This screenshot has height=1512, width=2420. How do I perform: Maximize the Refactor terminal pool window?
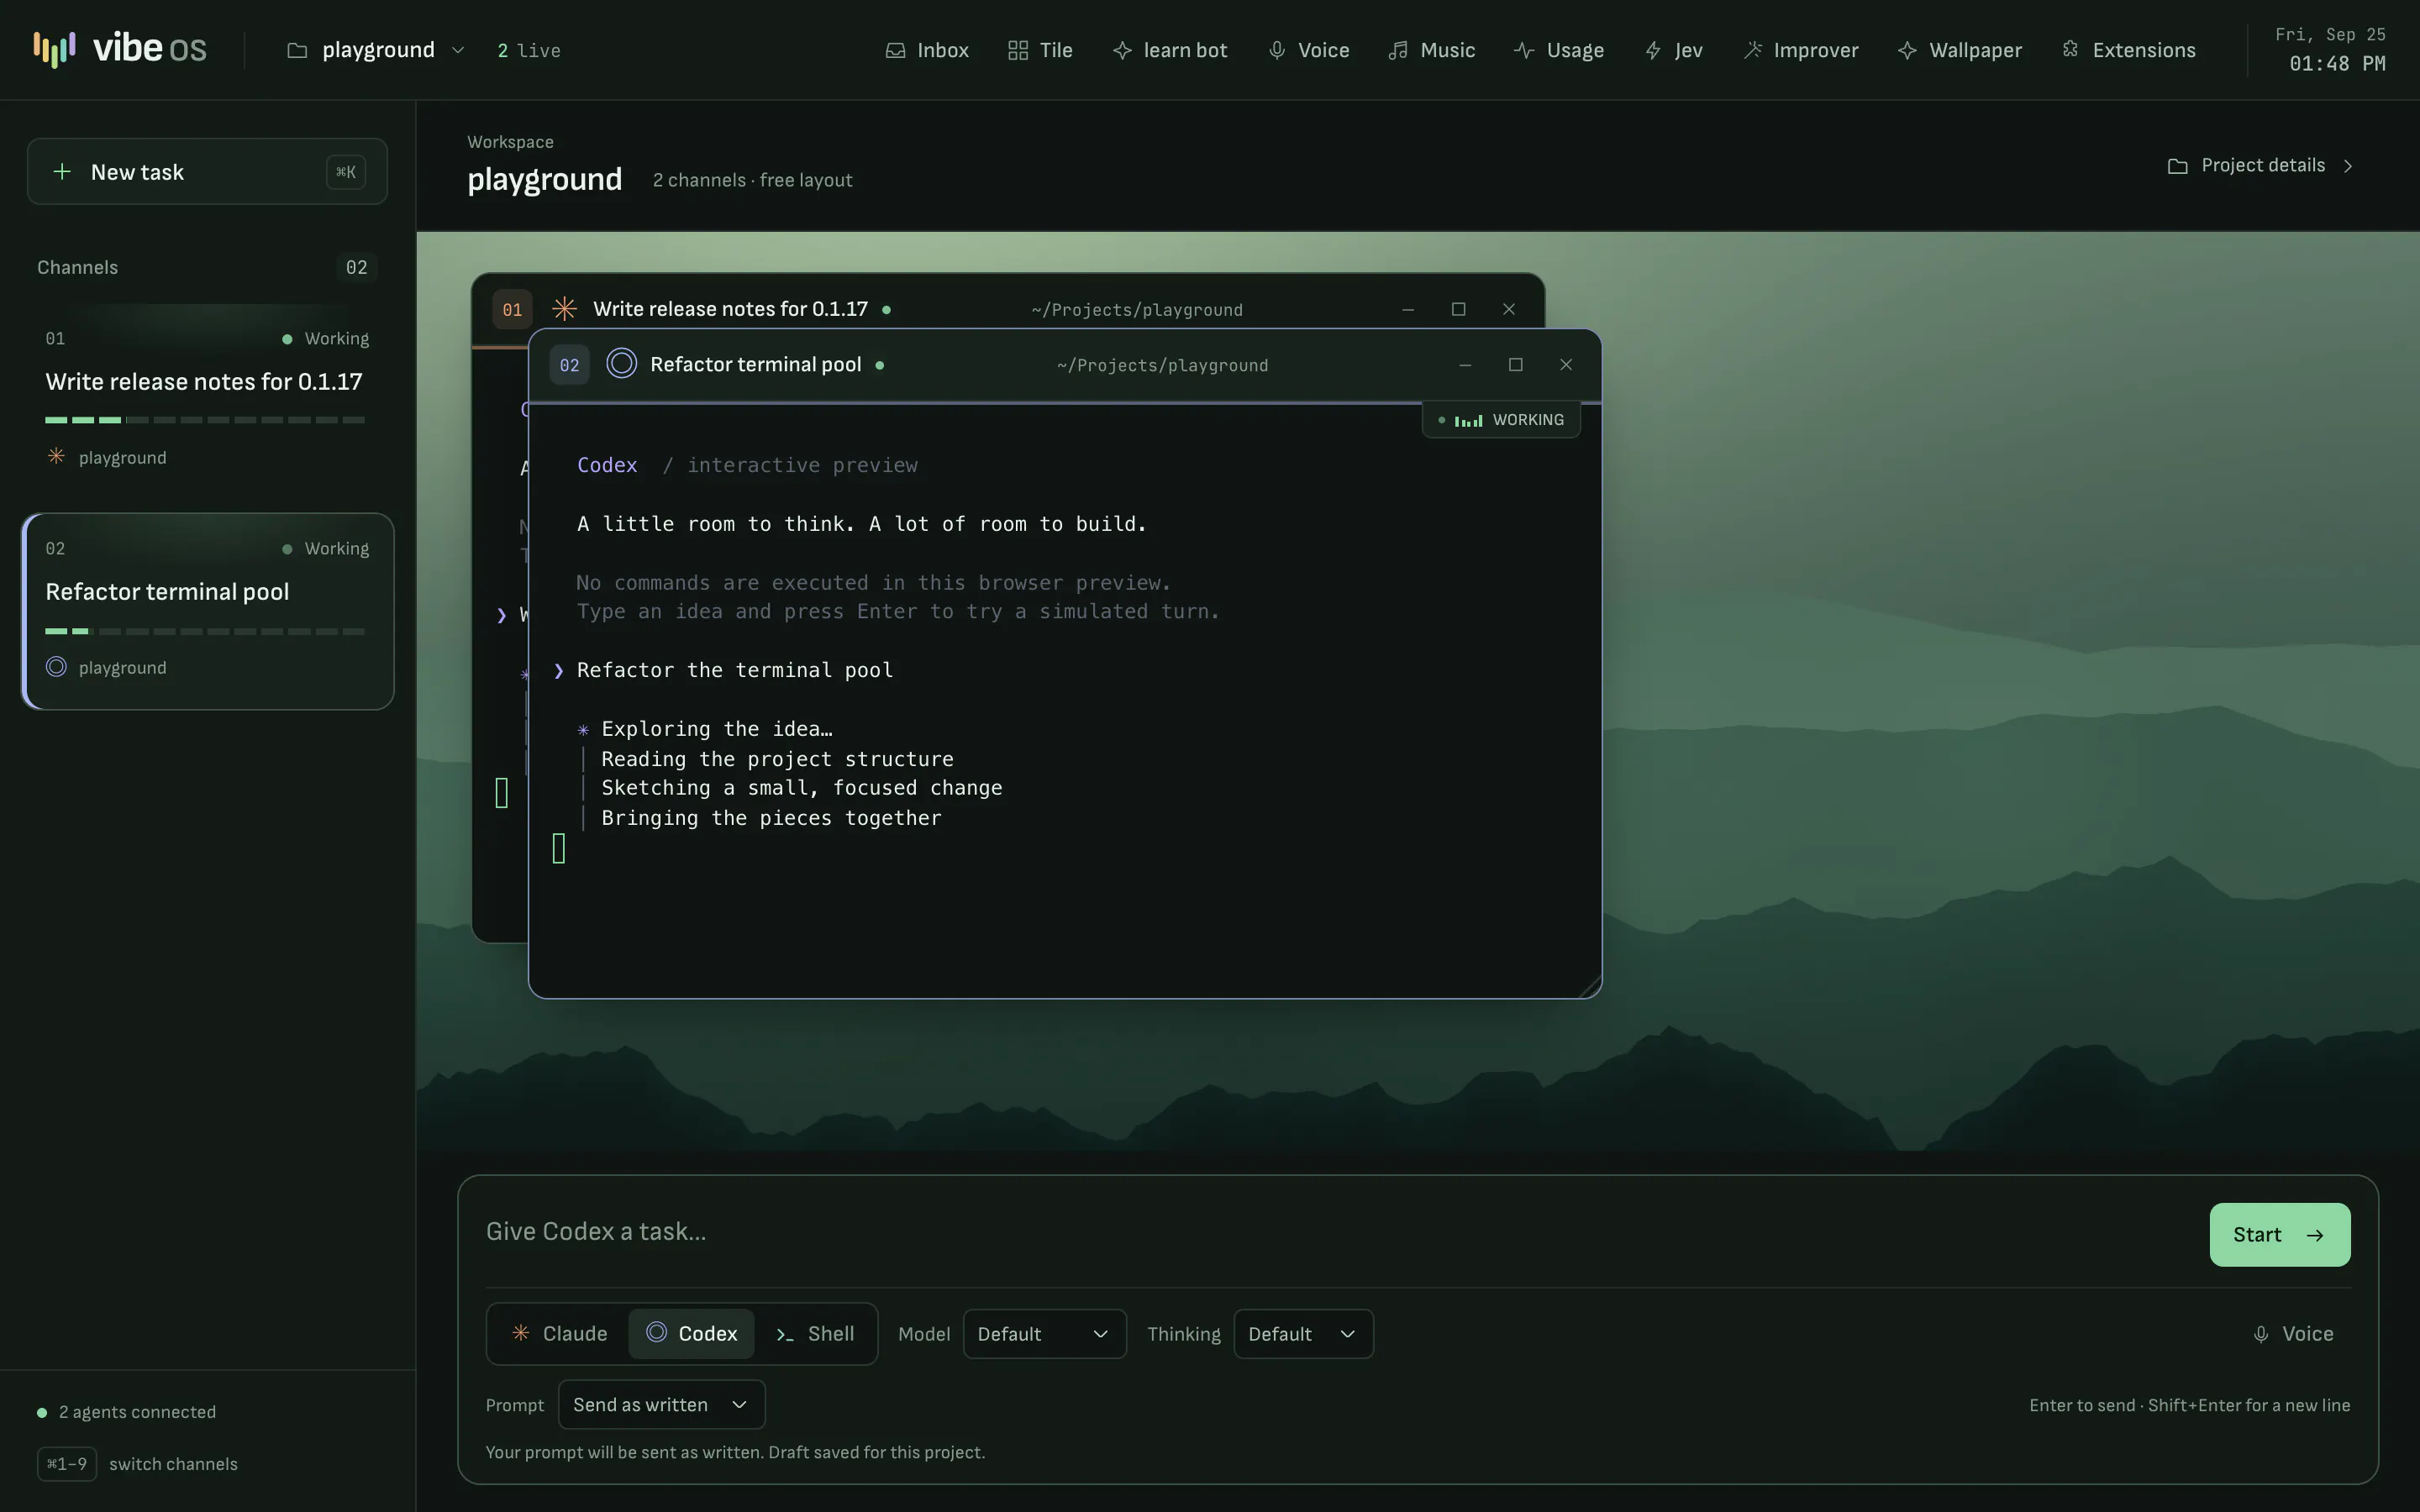1516,365
